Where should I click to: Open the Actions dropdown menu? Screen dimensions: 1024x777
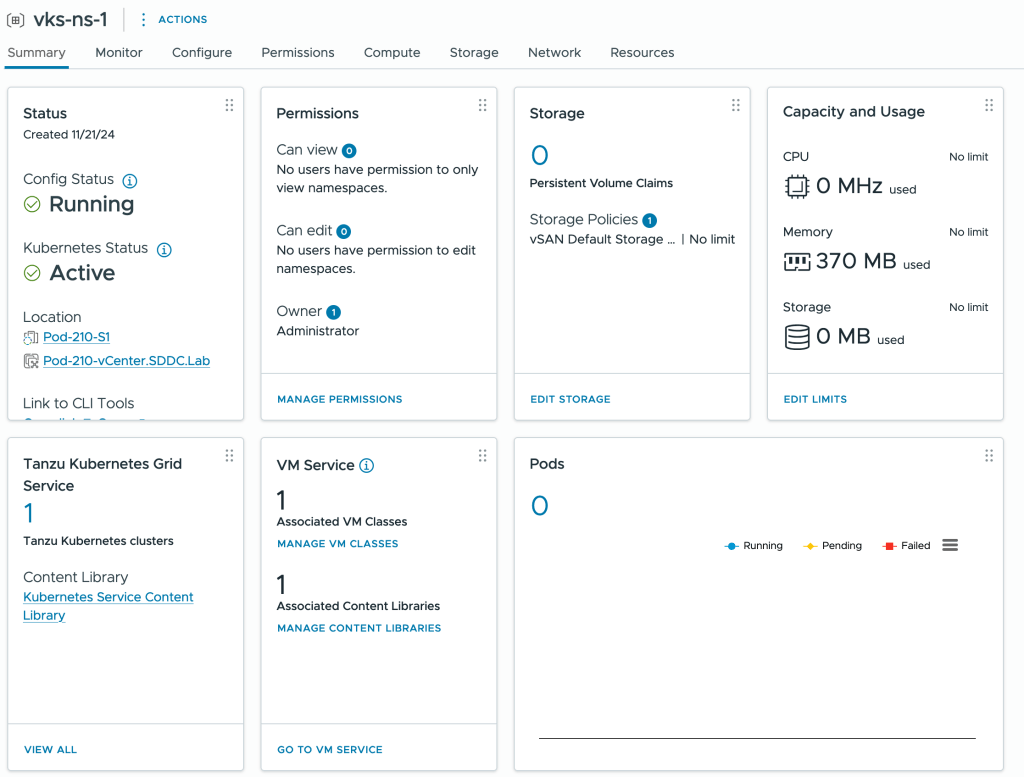pyautogui.click(x=173, y=20)
